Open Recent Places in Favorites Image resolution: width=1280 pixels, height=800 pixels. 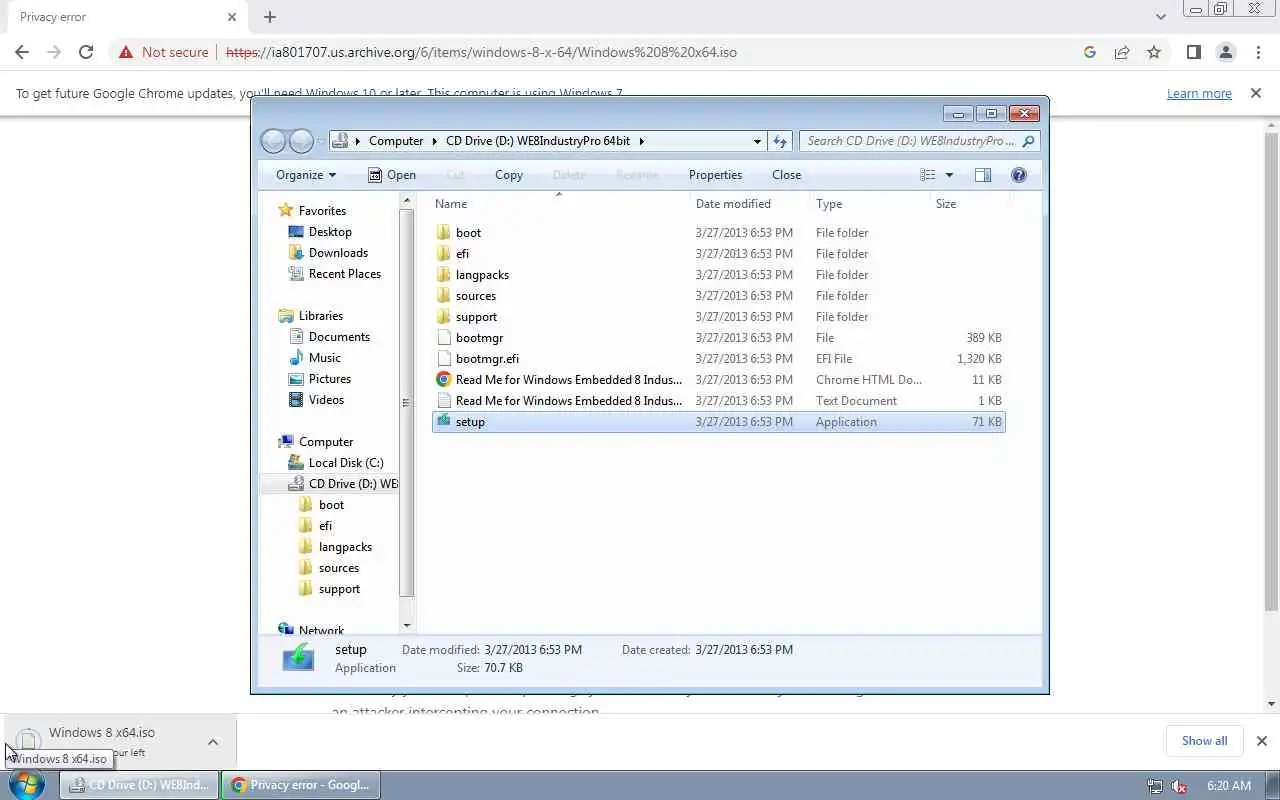point(345,274)
